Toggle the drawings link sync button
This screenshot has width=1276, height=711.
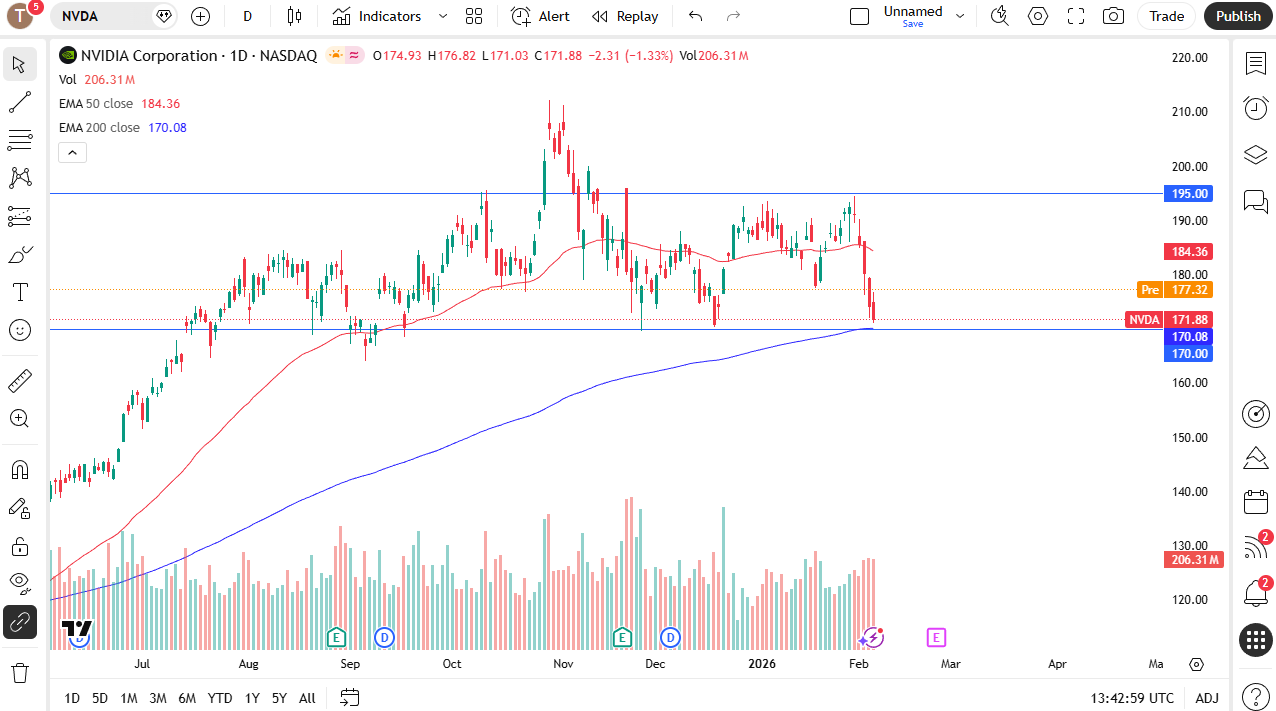click(19, 622)
